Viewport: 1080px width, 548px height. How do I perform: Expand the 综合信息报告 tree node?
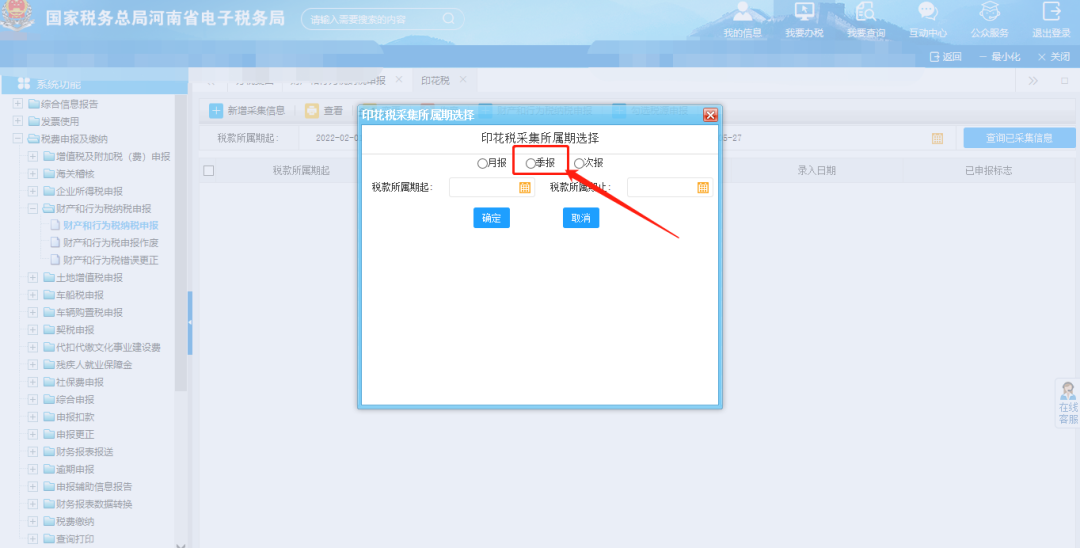click(17, 104)
